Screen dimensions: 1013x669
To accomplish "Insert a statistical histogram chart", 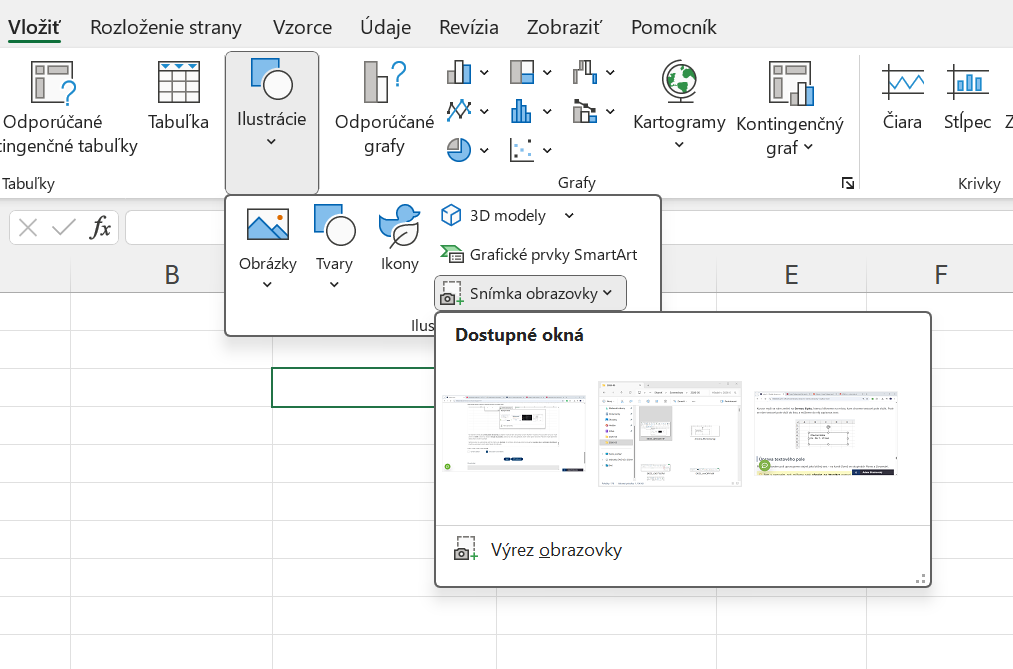I will 522,111.
